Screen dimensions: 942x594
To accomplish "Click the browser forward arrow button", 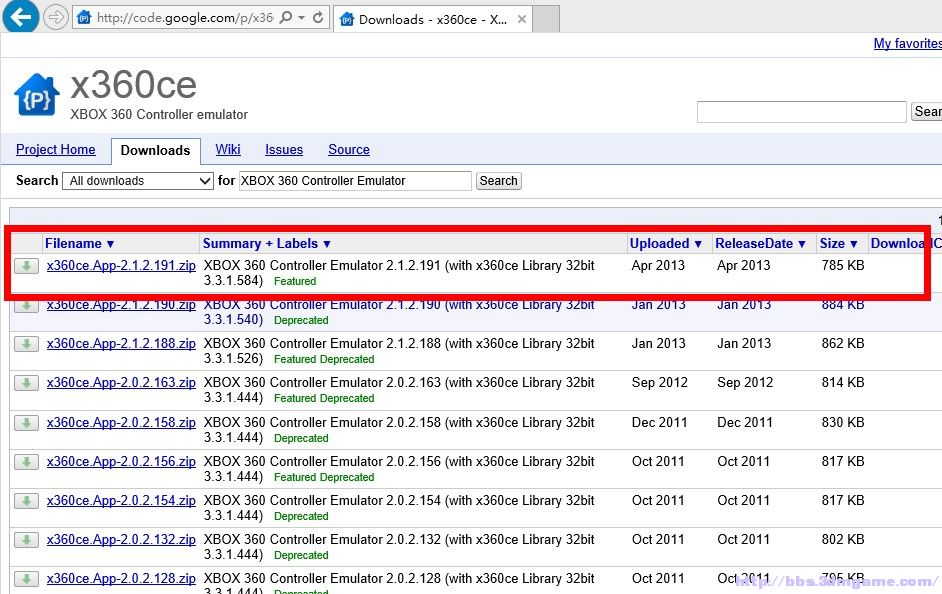I will [56, 17].
